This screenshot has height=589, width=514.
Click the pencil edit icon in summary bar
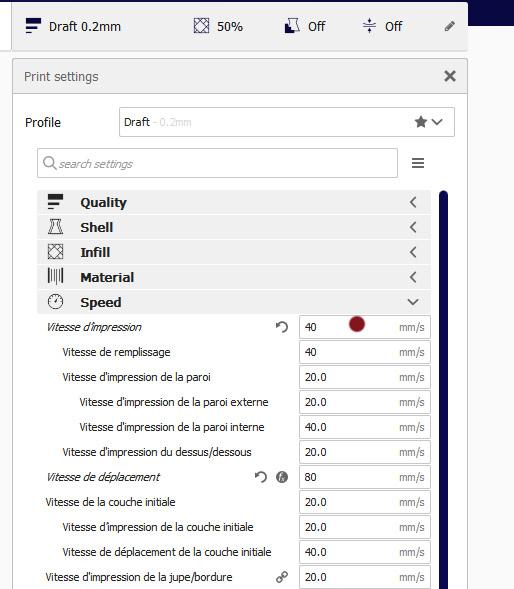click(449, 26)
